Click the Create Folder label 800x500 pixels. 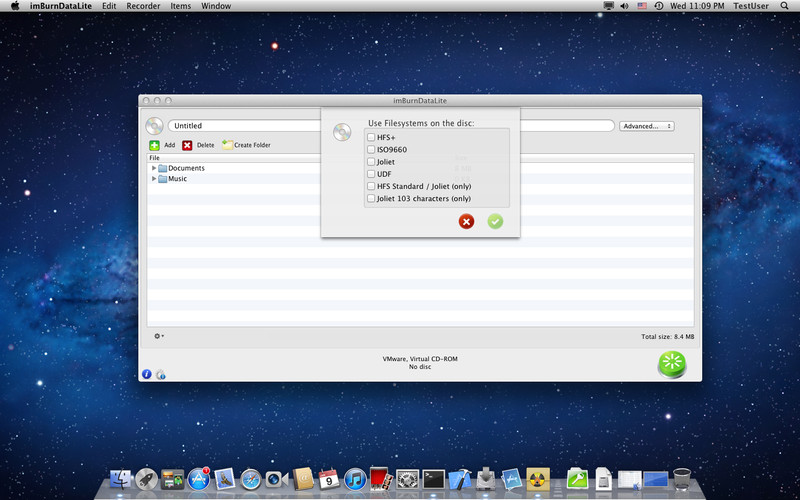tap(252, 145)
